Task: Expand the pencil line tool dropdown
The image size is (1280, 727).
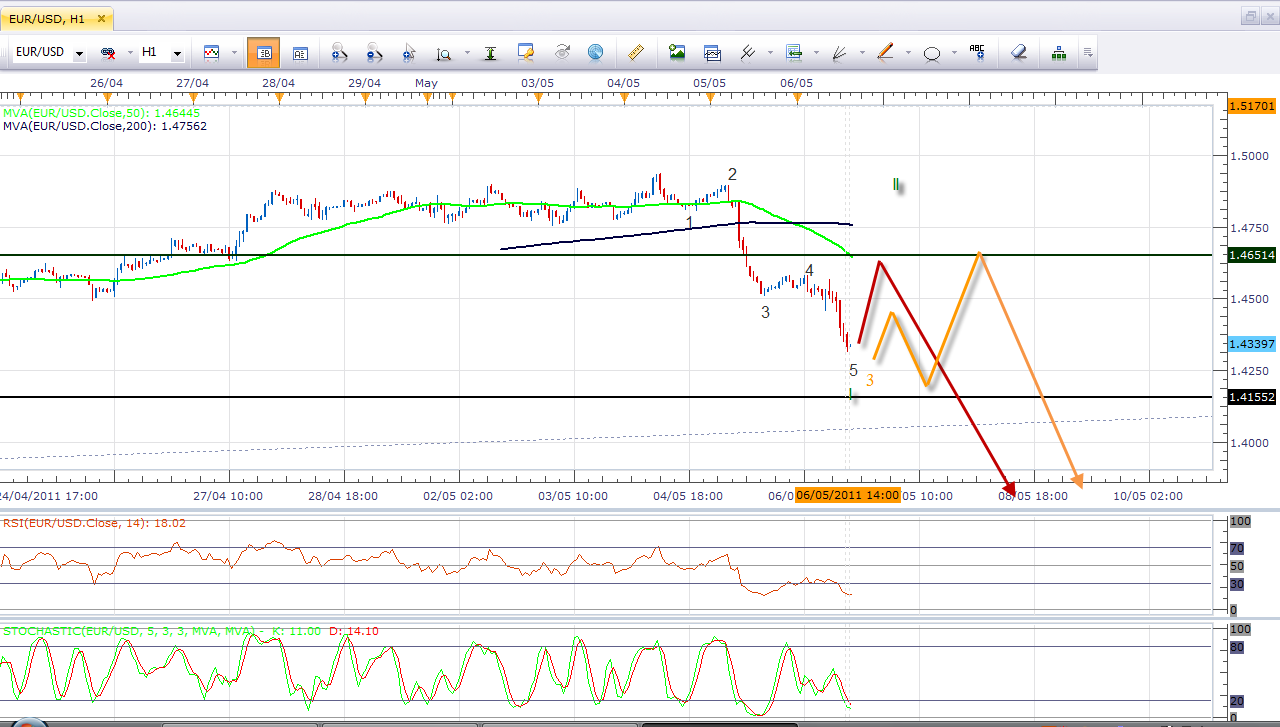Action: click(907, 53)
